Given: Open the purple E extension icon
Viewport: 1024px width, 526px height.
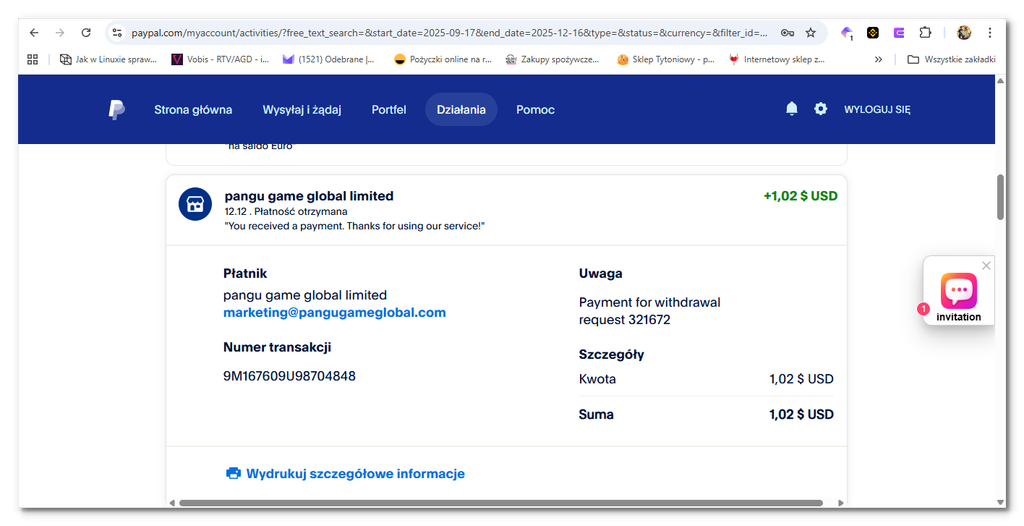Looking at the screenshot, I should (x=899, y=33).
